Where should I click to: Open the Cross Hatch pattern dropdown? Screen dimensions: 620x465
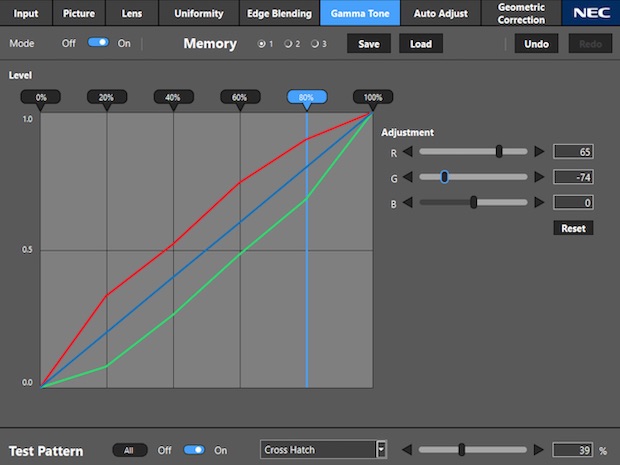coord(381,450)
